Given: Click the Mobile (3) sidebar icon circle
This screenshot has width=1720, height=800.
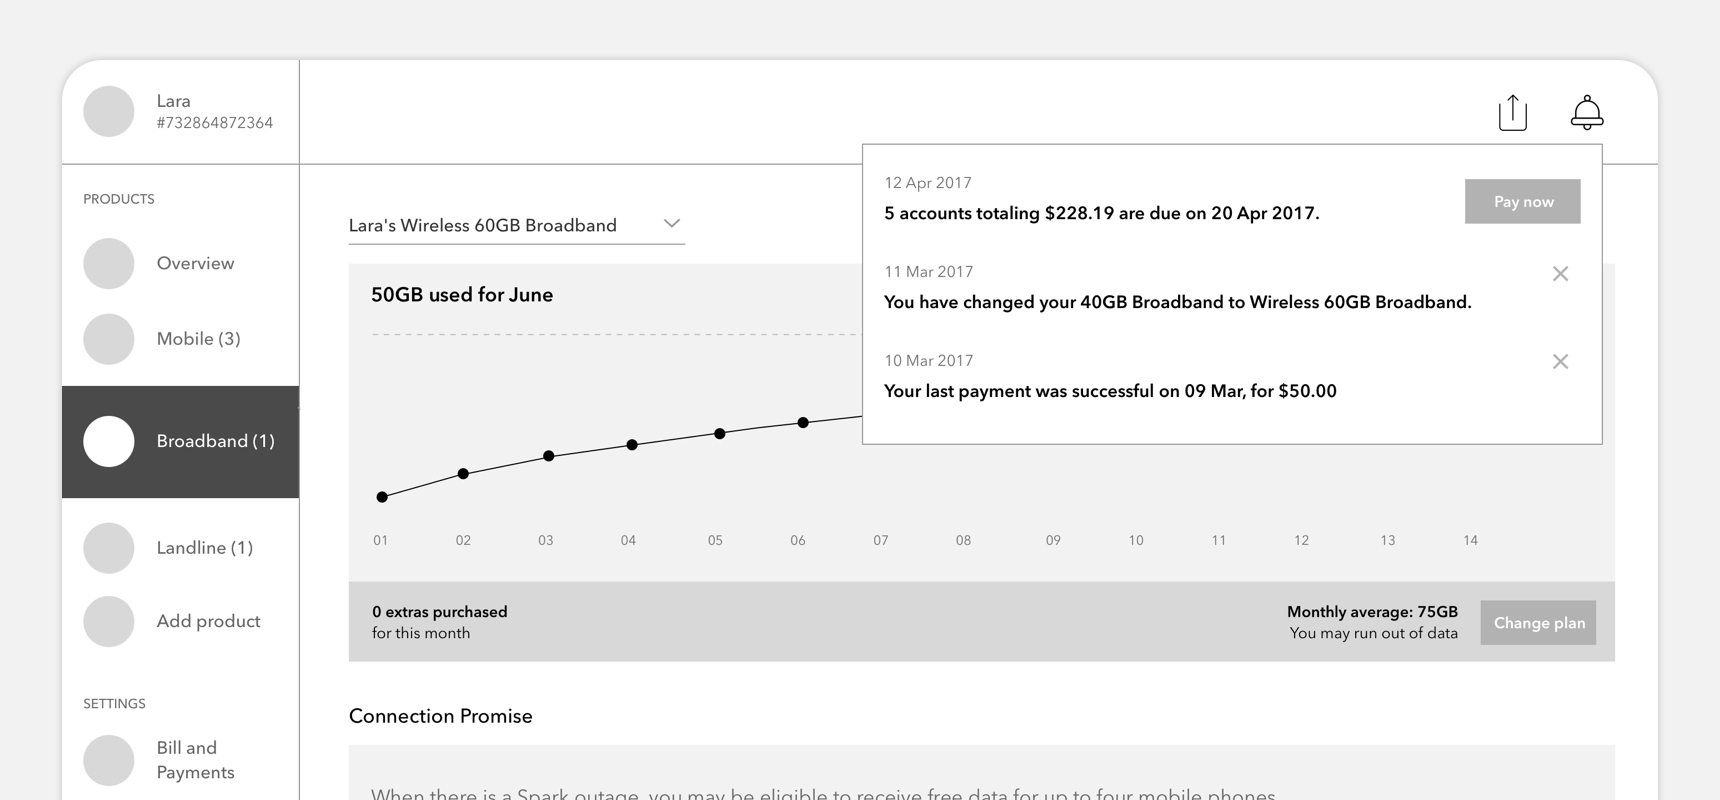Looking at the screenshot, I should coord(109,339).
